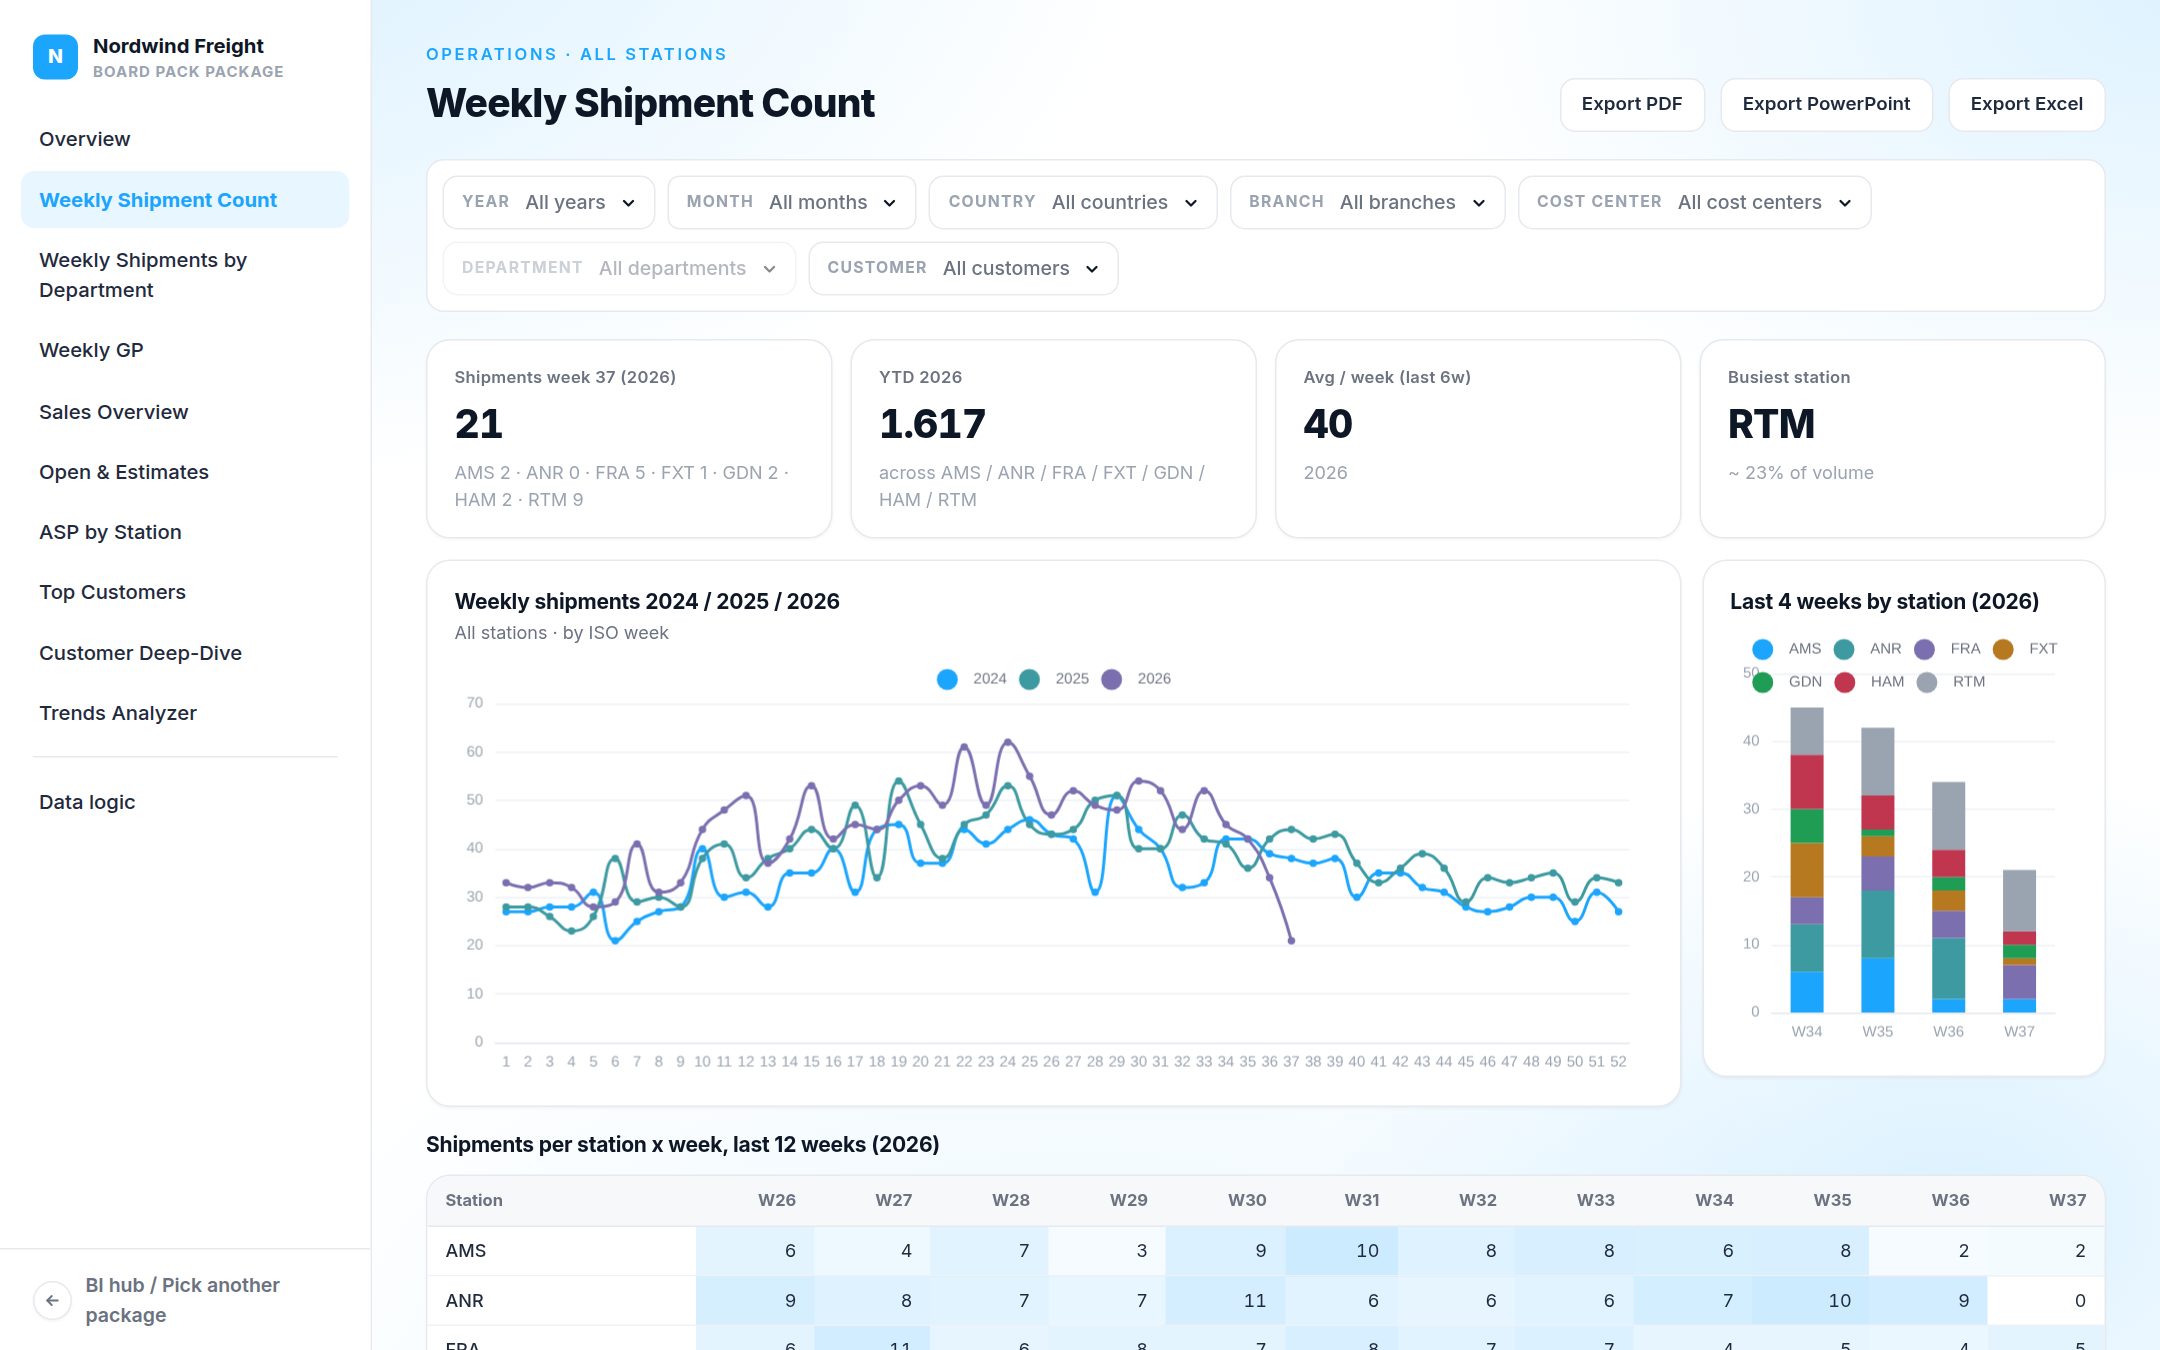The image size is (2160, 1350).
Task: Click the Export PowerPoint button
Action: 1826,104
